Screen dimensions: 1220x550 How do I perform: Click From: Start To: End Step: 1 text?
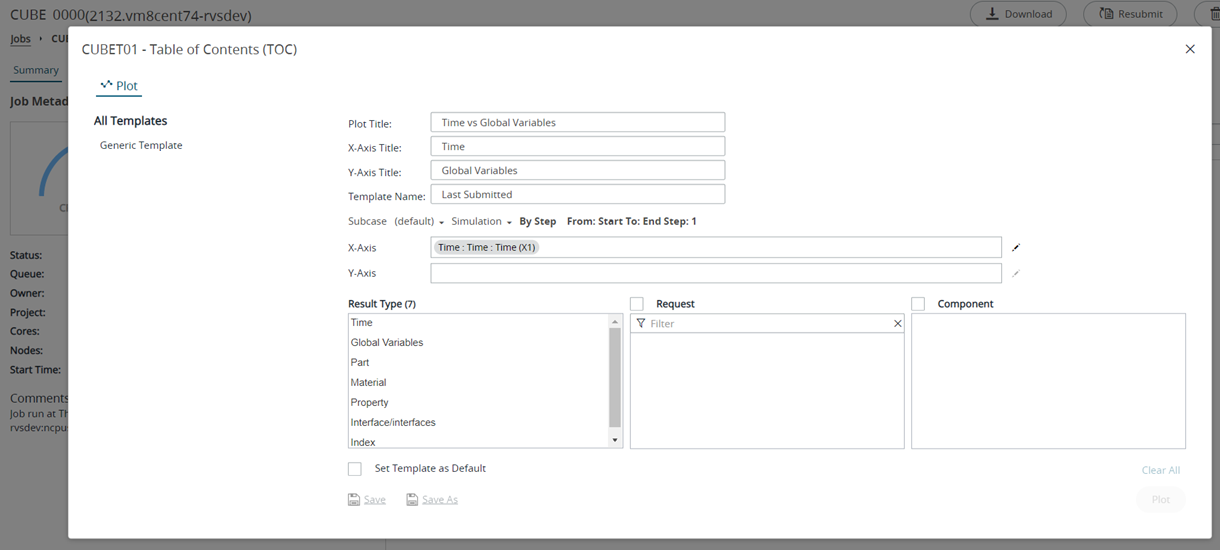pyautogui.click(x=631, y=221)
